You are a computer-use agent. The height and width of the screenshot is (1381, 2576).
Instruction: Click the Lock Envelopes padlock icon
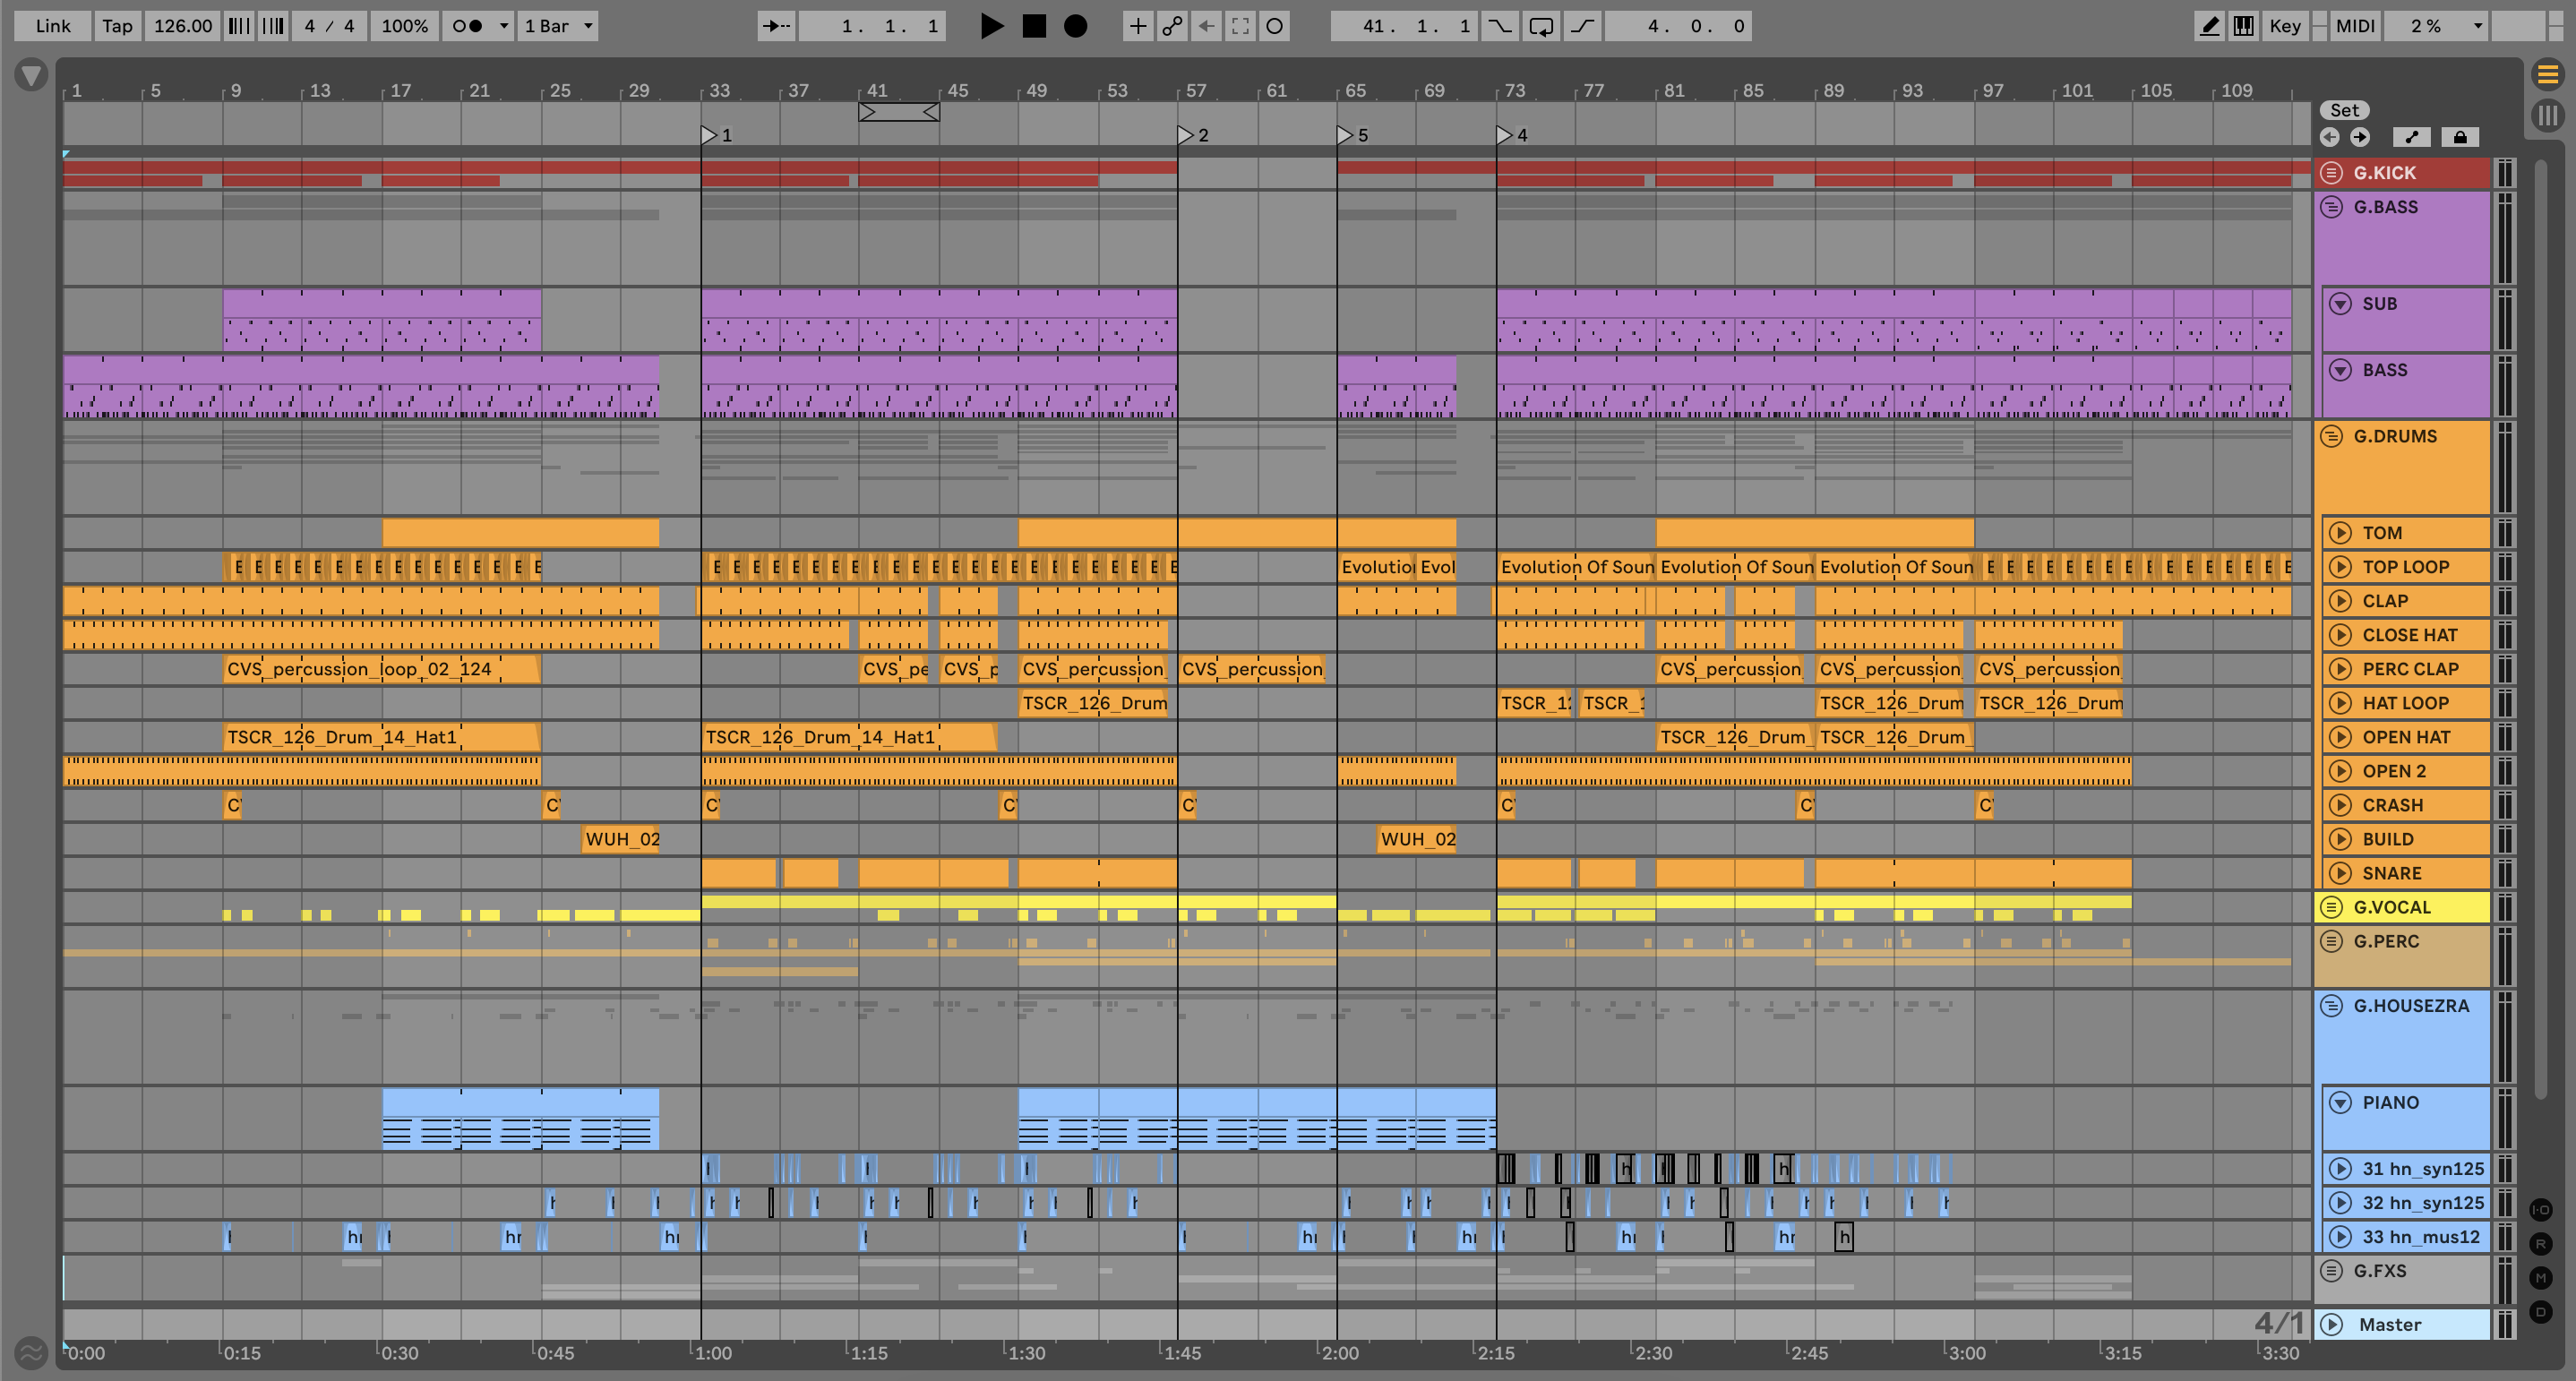click(2460, 137)
